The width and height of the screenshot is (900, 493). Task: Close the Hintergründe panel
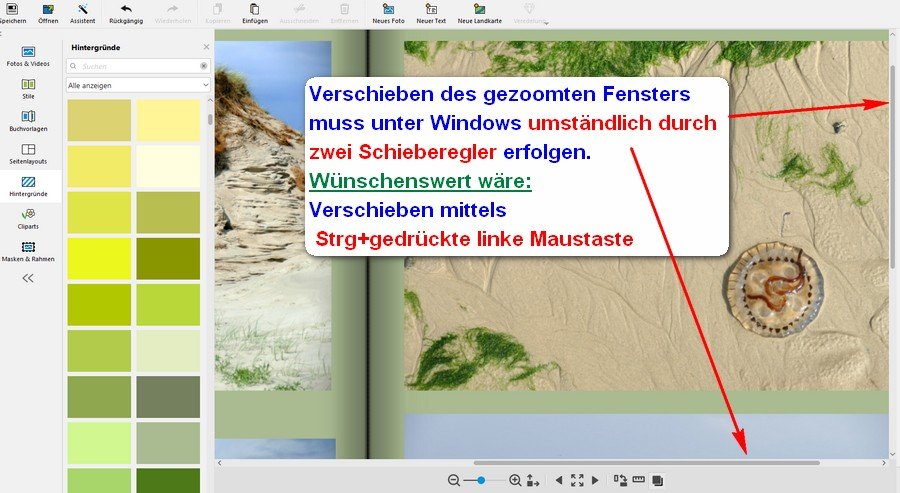(207, 47)
